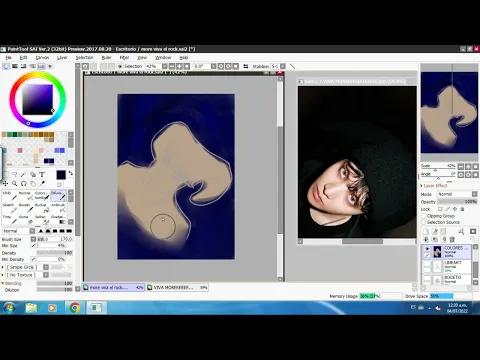
Task: Toggle the Min Density checkbox
Action: click(x=33, y=259)
